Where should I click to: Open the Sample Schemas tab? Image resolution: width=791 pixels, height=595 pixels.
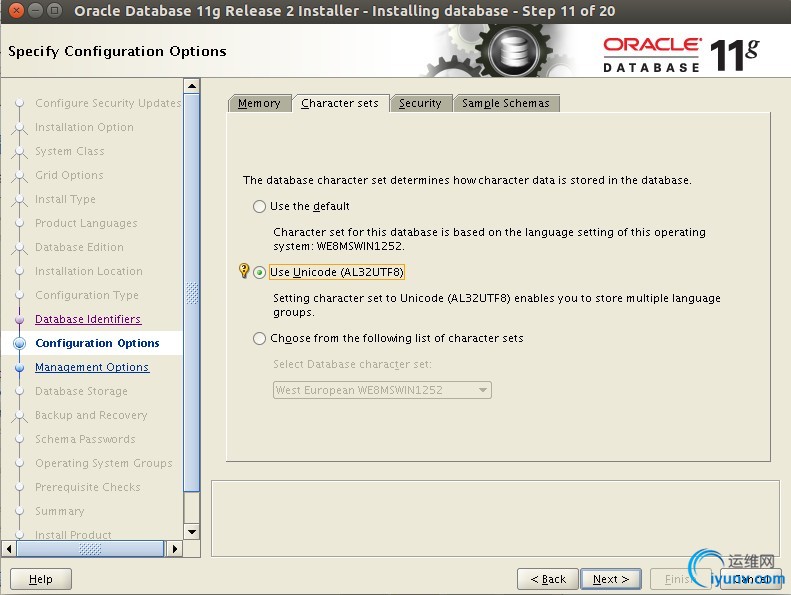[x=506, y=103]
